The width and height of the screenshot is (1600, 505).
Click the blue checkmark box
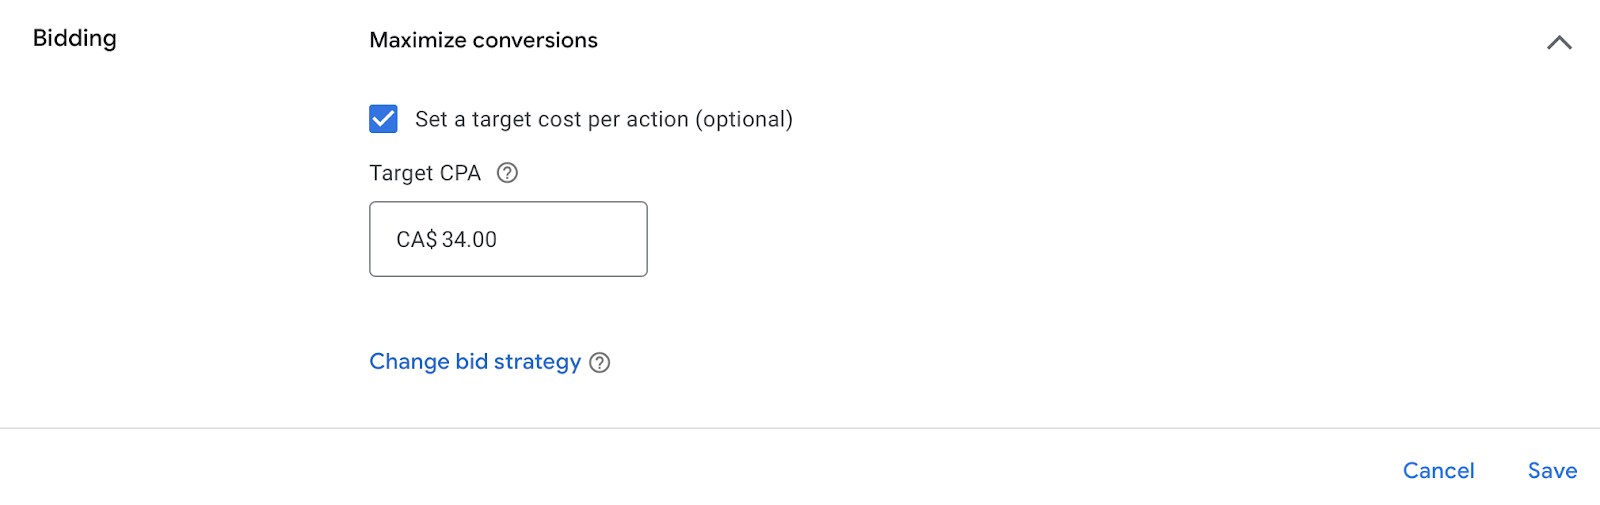tap(383, 119)
